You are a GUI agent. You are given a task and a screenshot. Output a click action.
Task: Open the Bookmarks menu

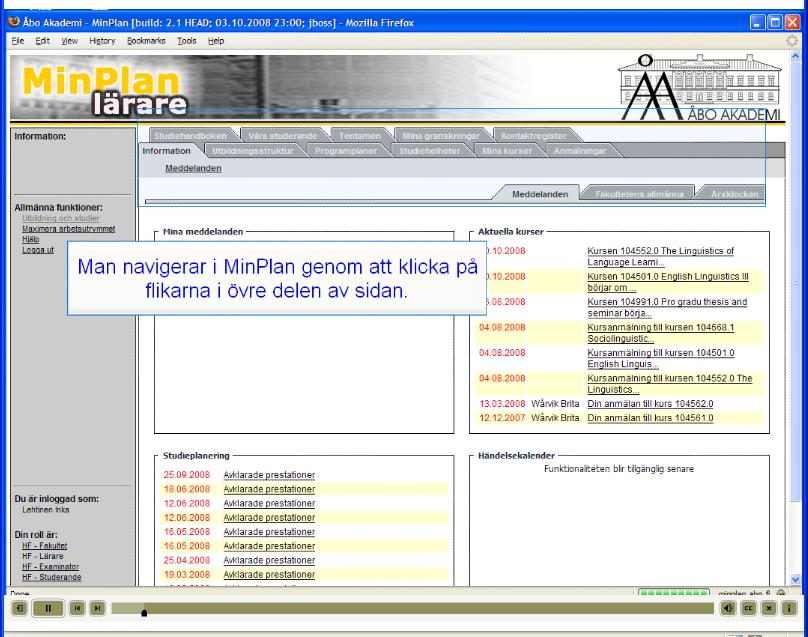(146, 41)
